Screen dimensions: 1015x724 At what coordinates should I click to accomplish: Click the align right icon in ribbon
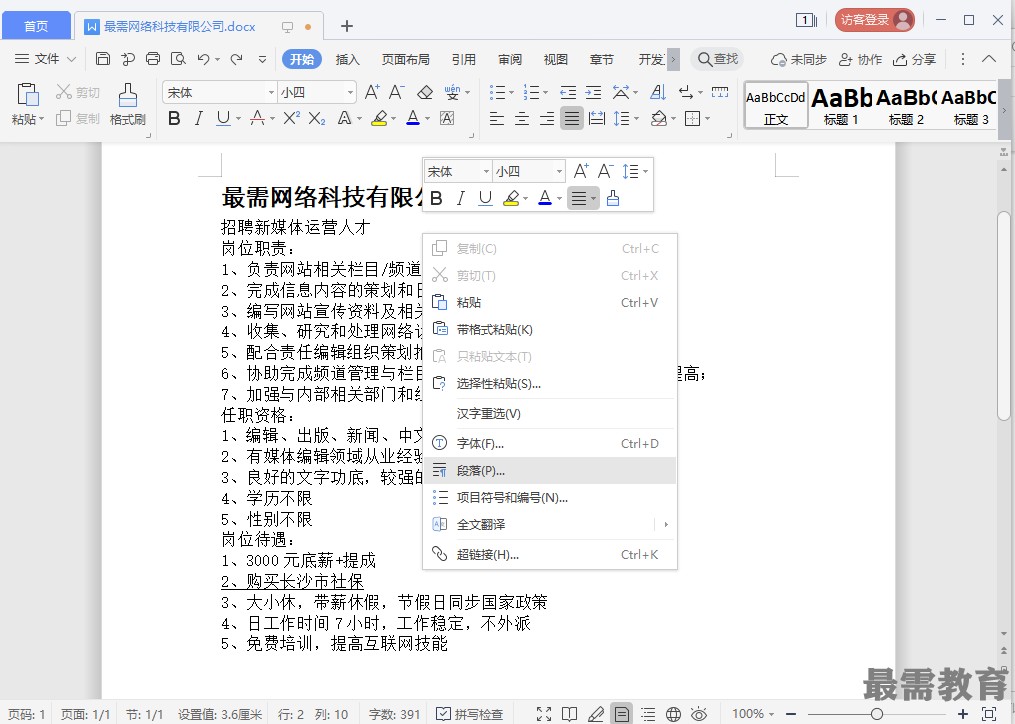547,119
